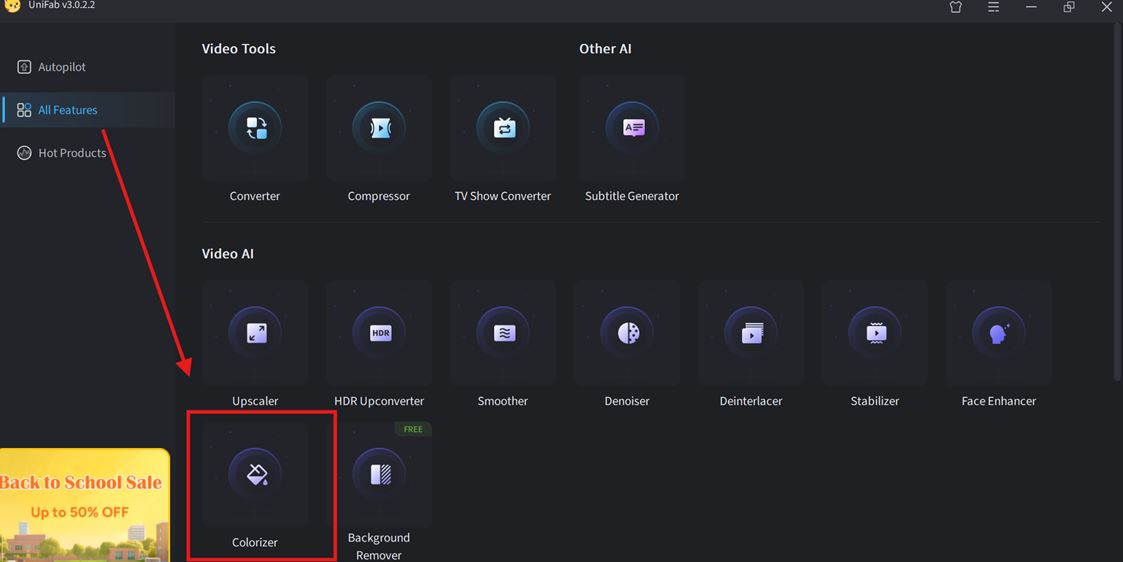Launch the Compressor feature

click(x=379, y=129)
